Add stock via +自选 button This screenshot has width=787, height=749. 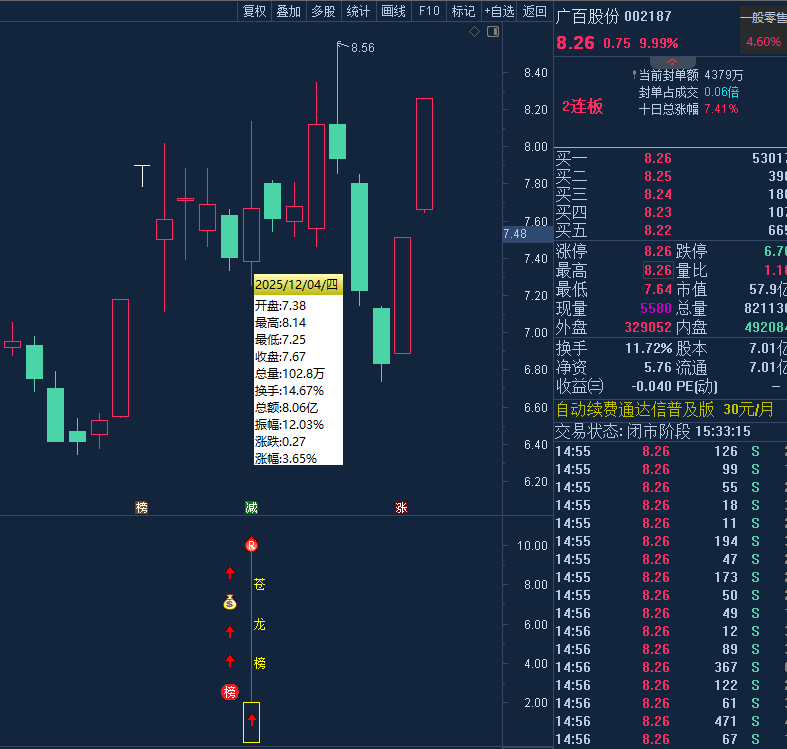(x=499, y=11)
